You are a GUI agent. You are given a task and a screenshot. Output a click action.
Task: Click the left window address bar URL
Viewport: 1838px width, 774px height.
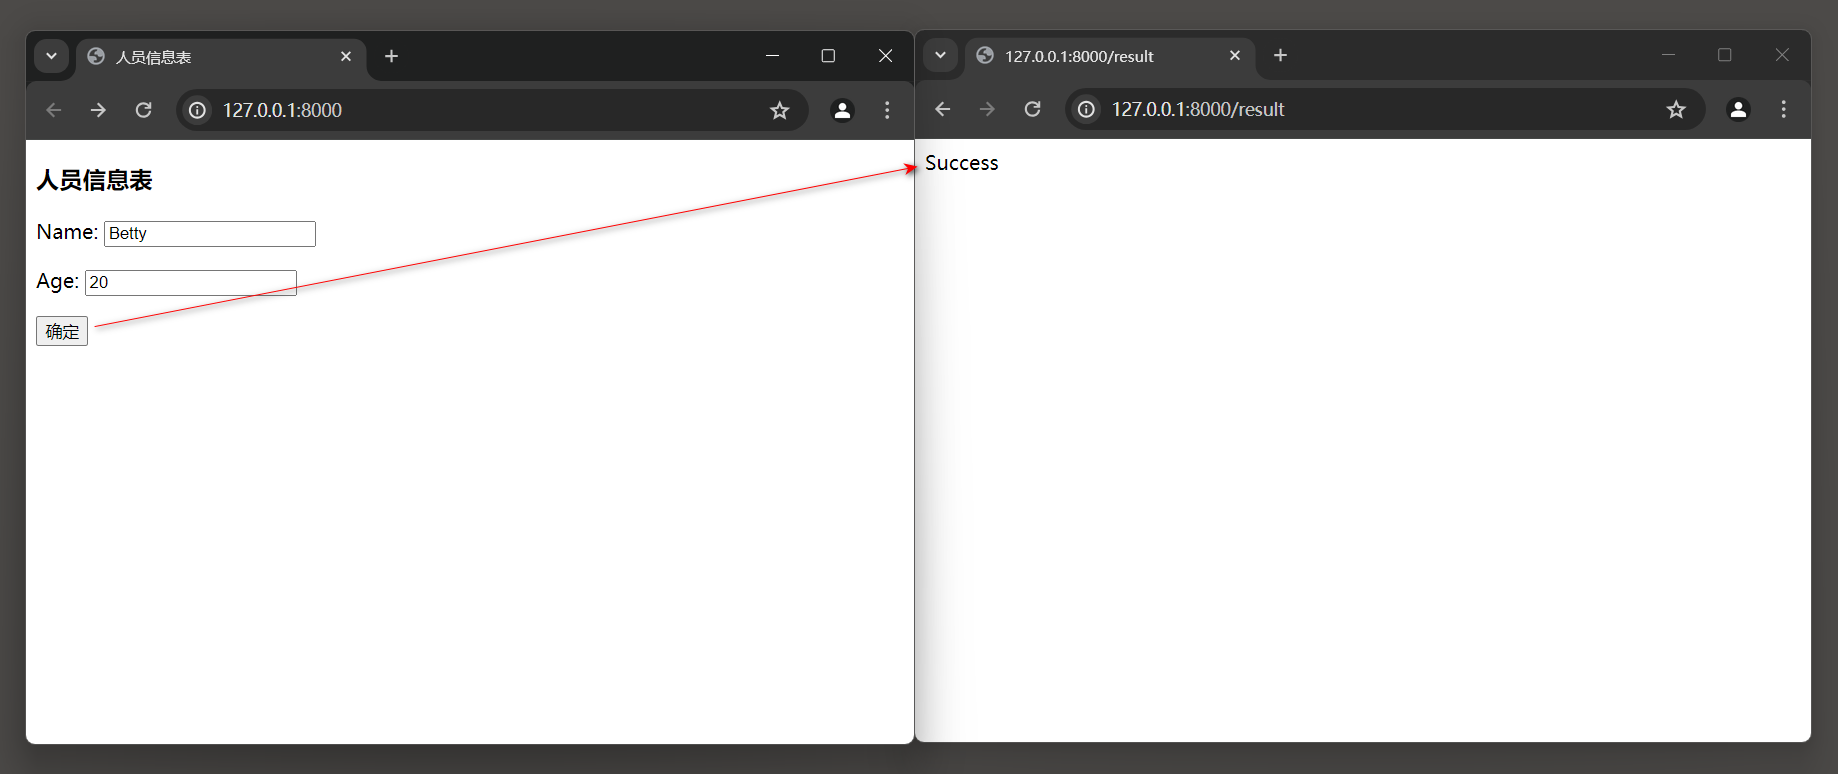282,110
